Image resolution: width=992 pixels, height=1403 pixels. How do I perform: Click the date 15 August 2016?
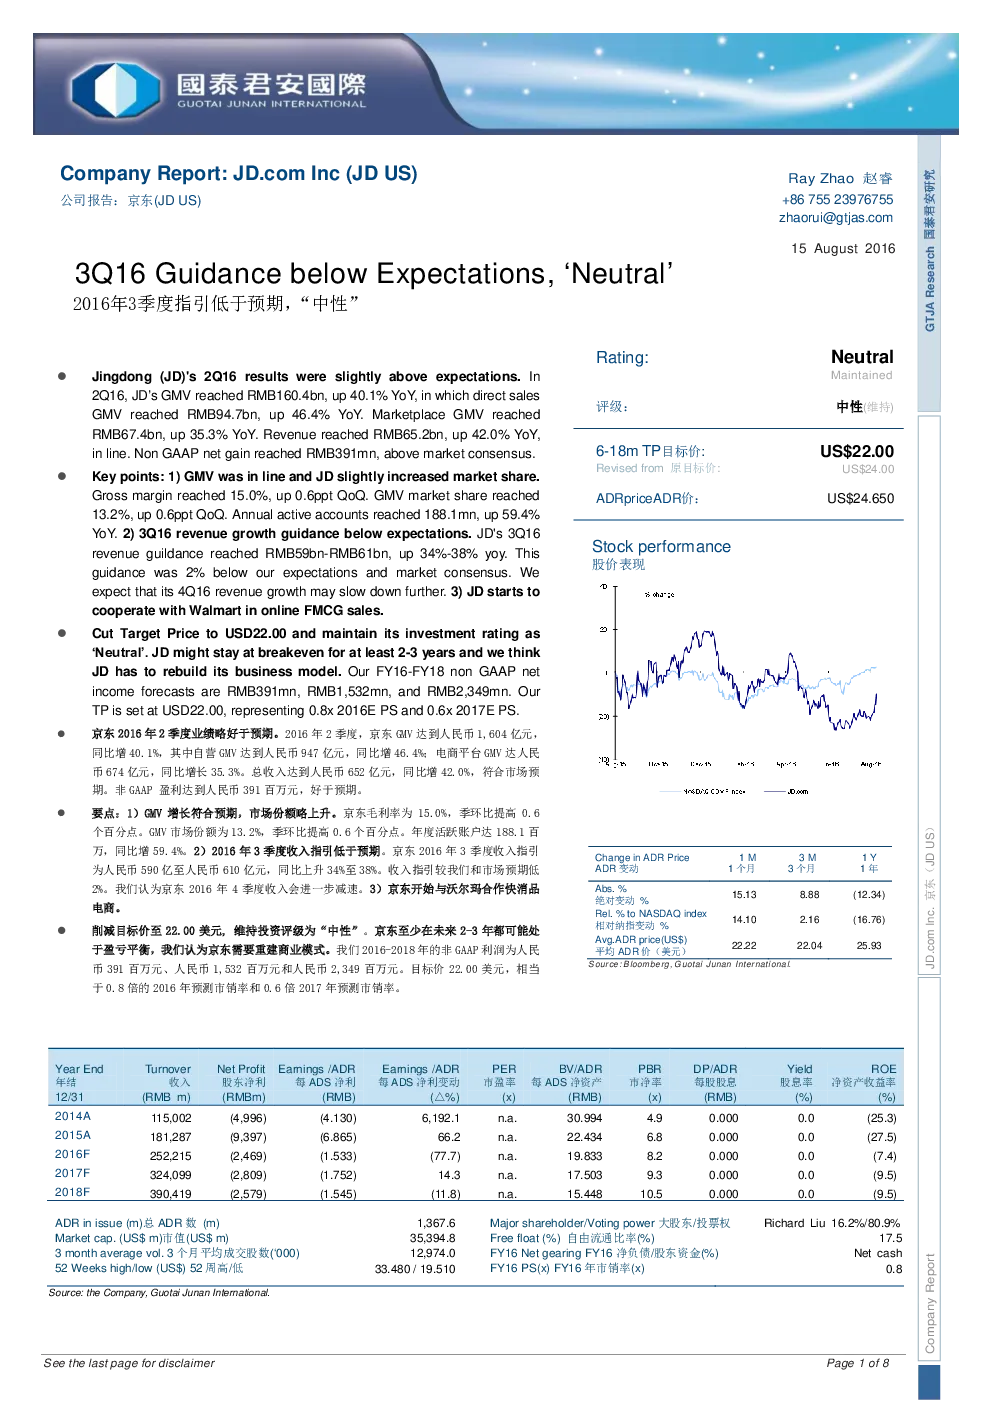coord(843,248)
